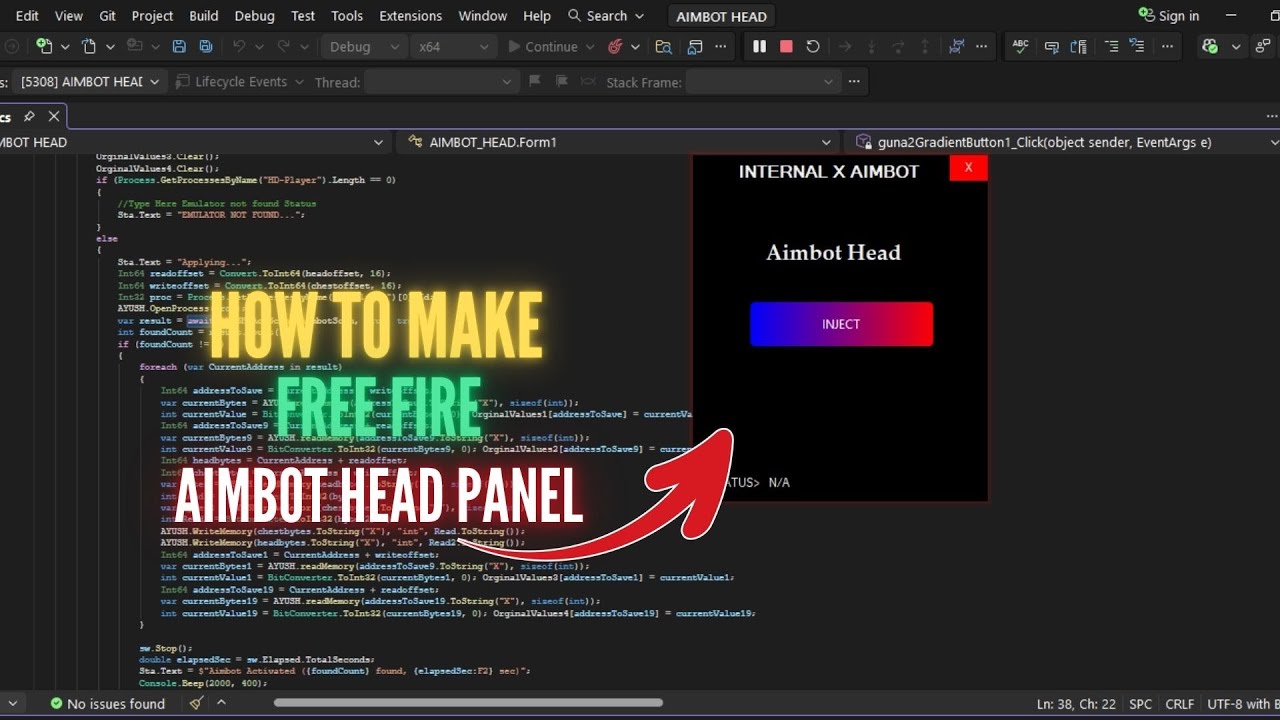Click the thread flag icon

coord(535,82)
